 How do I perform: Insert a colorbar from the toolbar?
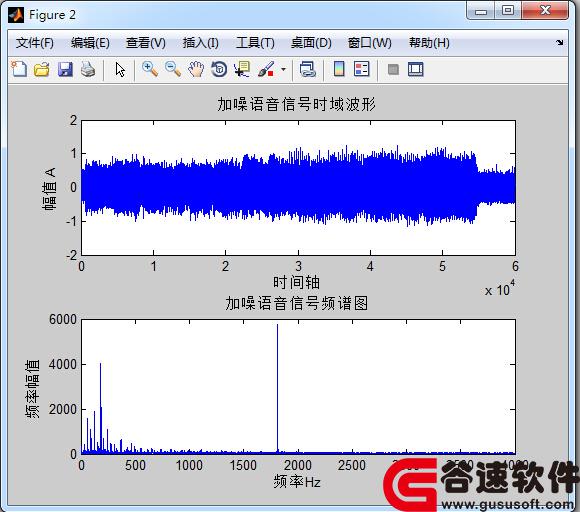(x=339, y=69)
